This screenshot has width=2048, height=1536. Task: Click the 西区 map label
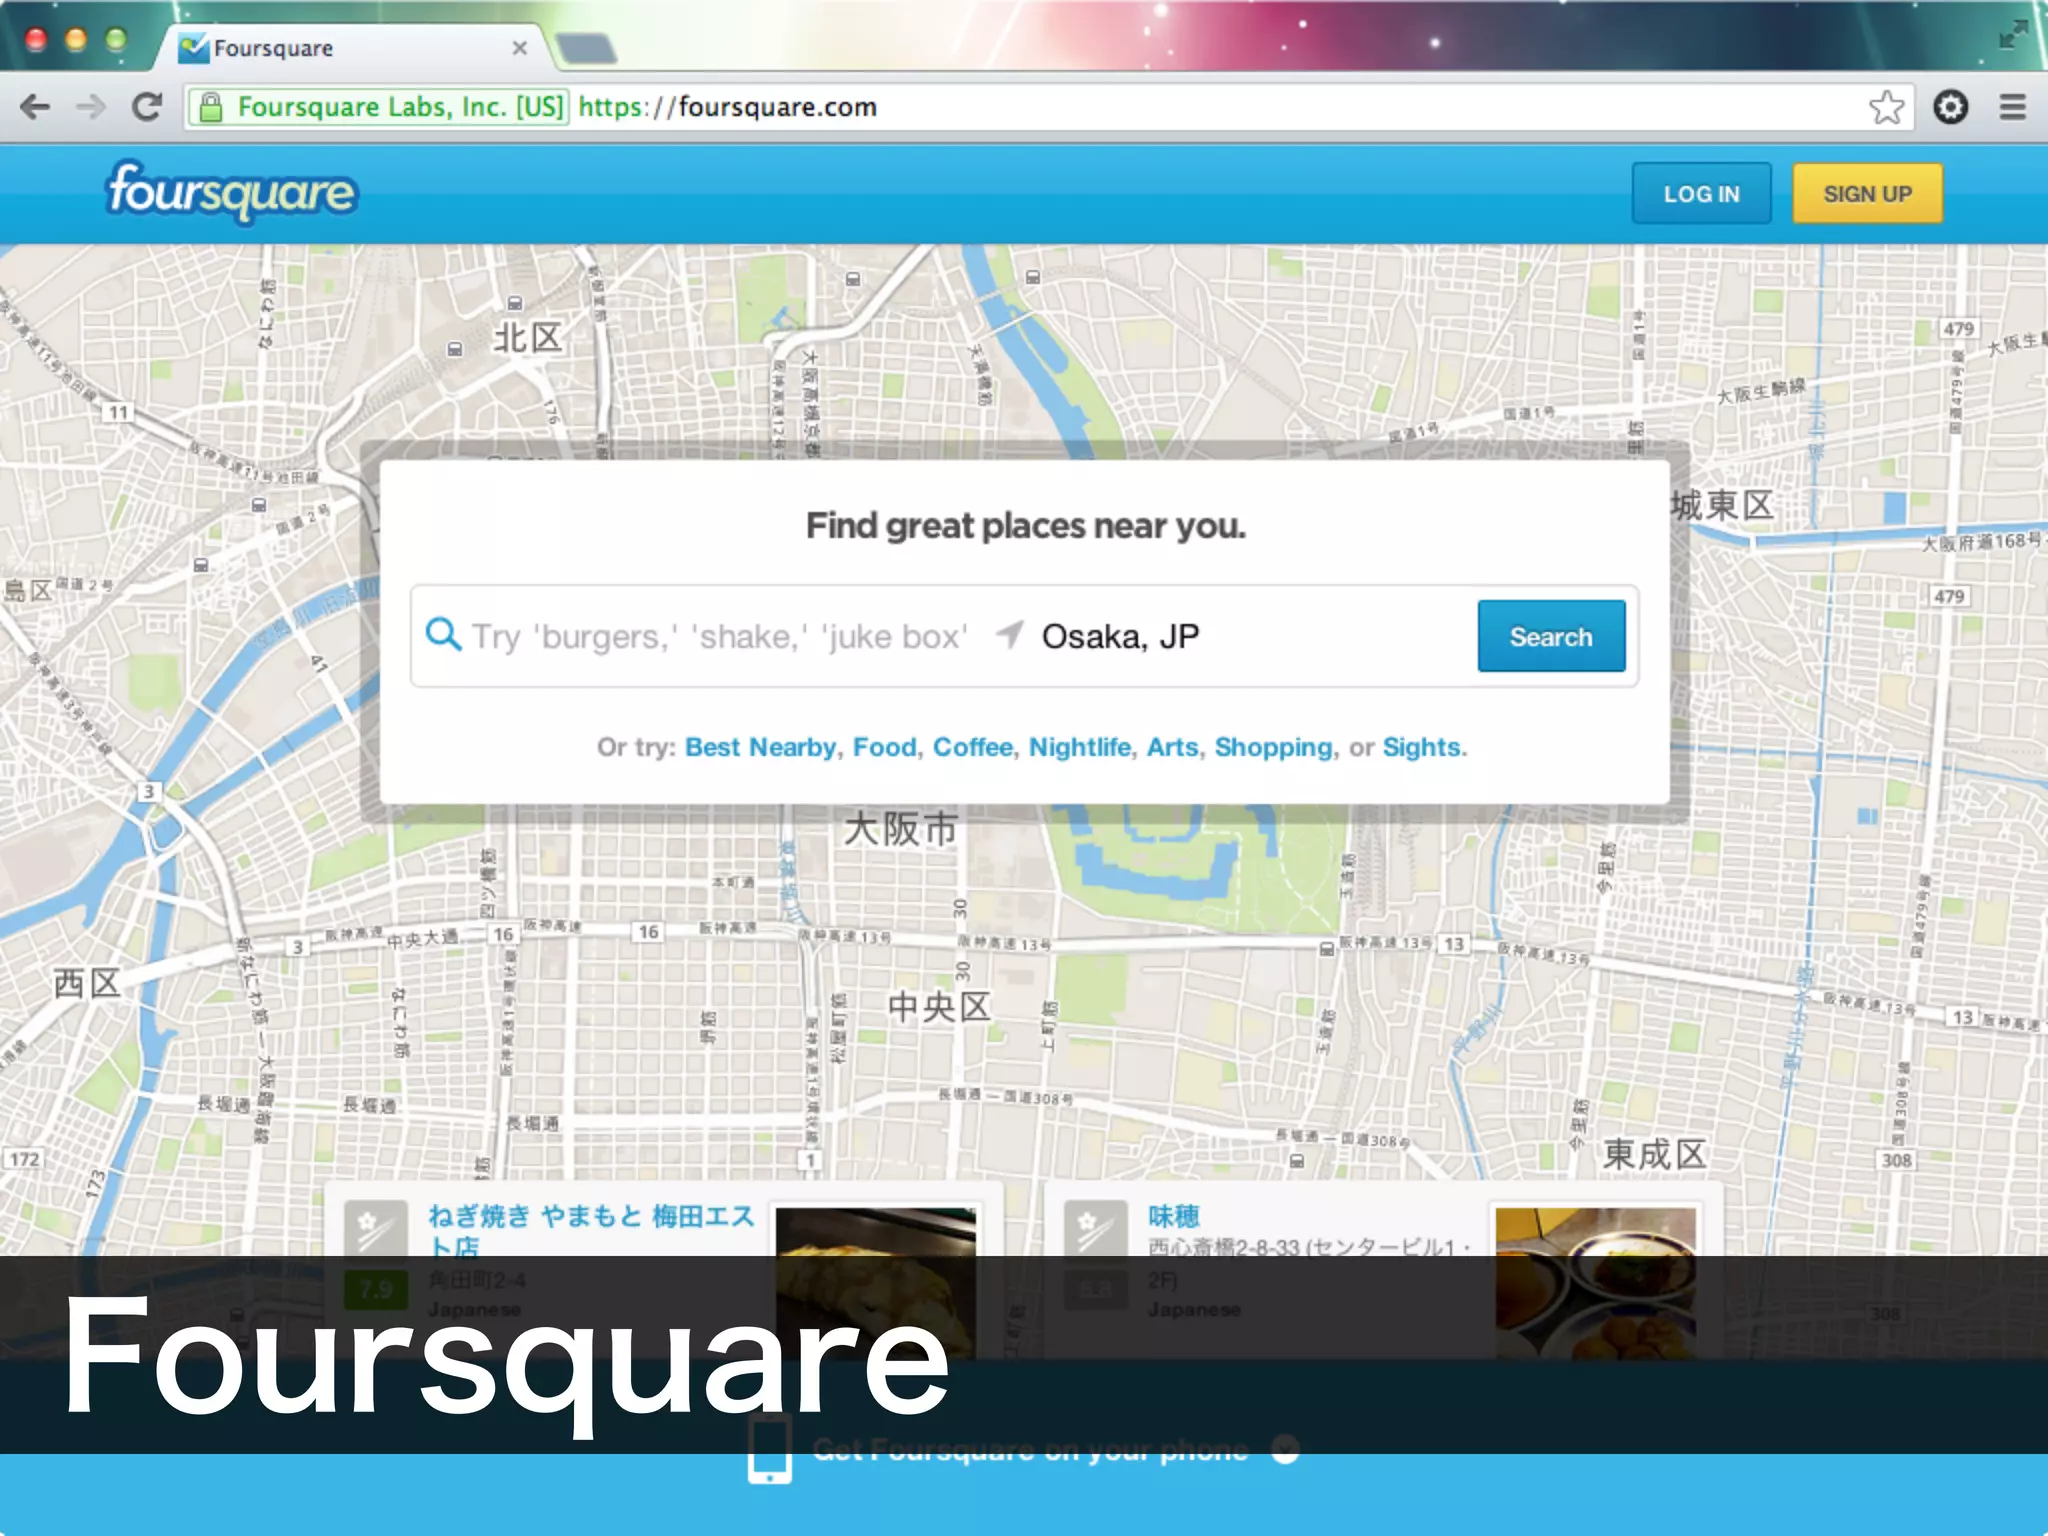87,983
